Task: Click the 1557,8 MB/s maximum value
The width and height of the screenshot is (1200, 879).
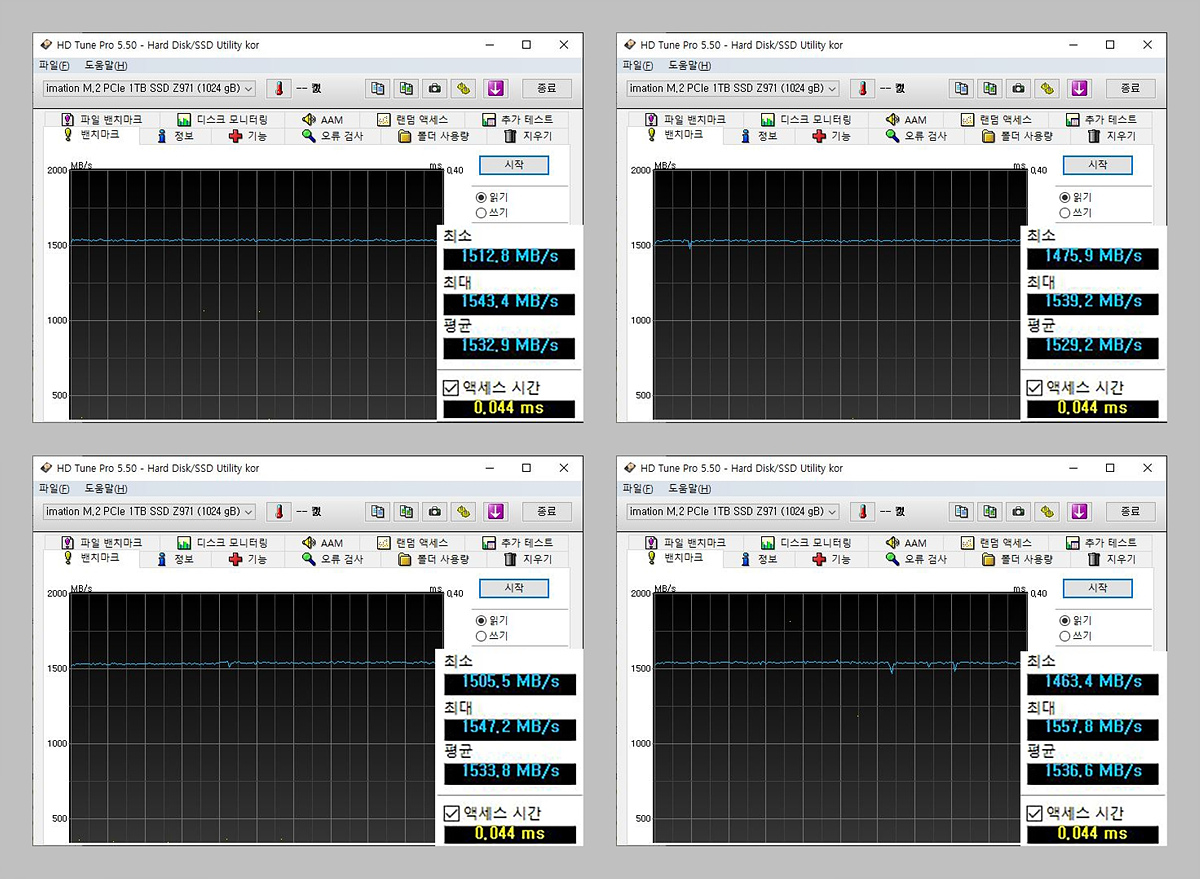Action: (x=1093, y=727)
